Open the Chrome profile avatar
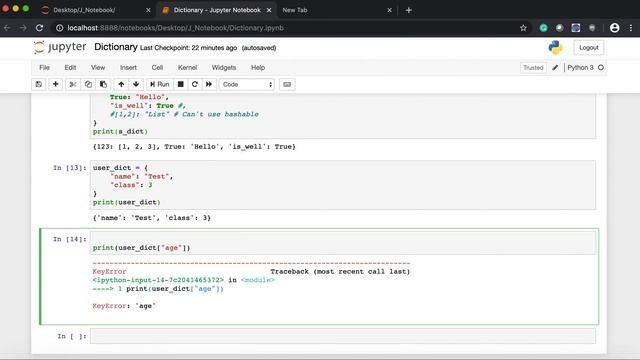The width and height of the screenshot is (640, 360). pyautogui.click(x=615, y=28)
